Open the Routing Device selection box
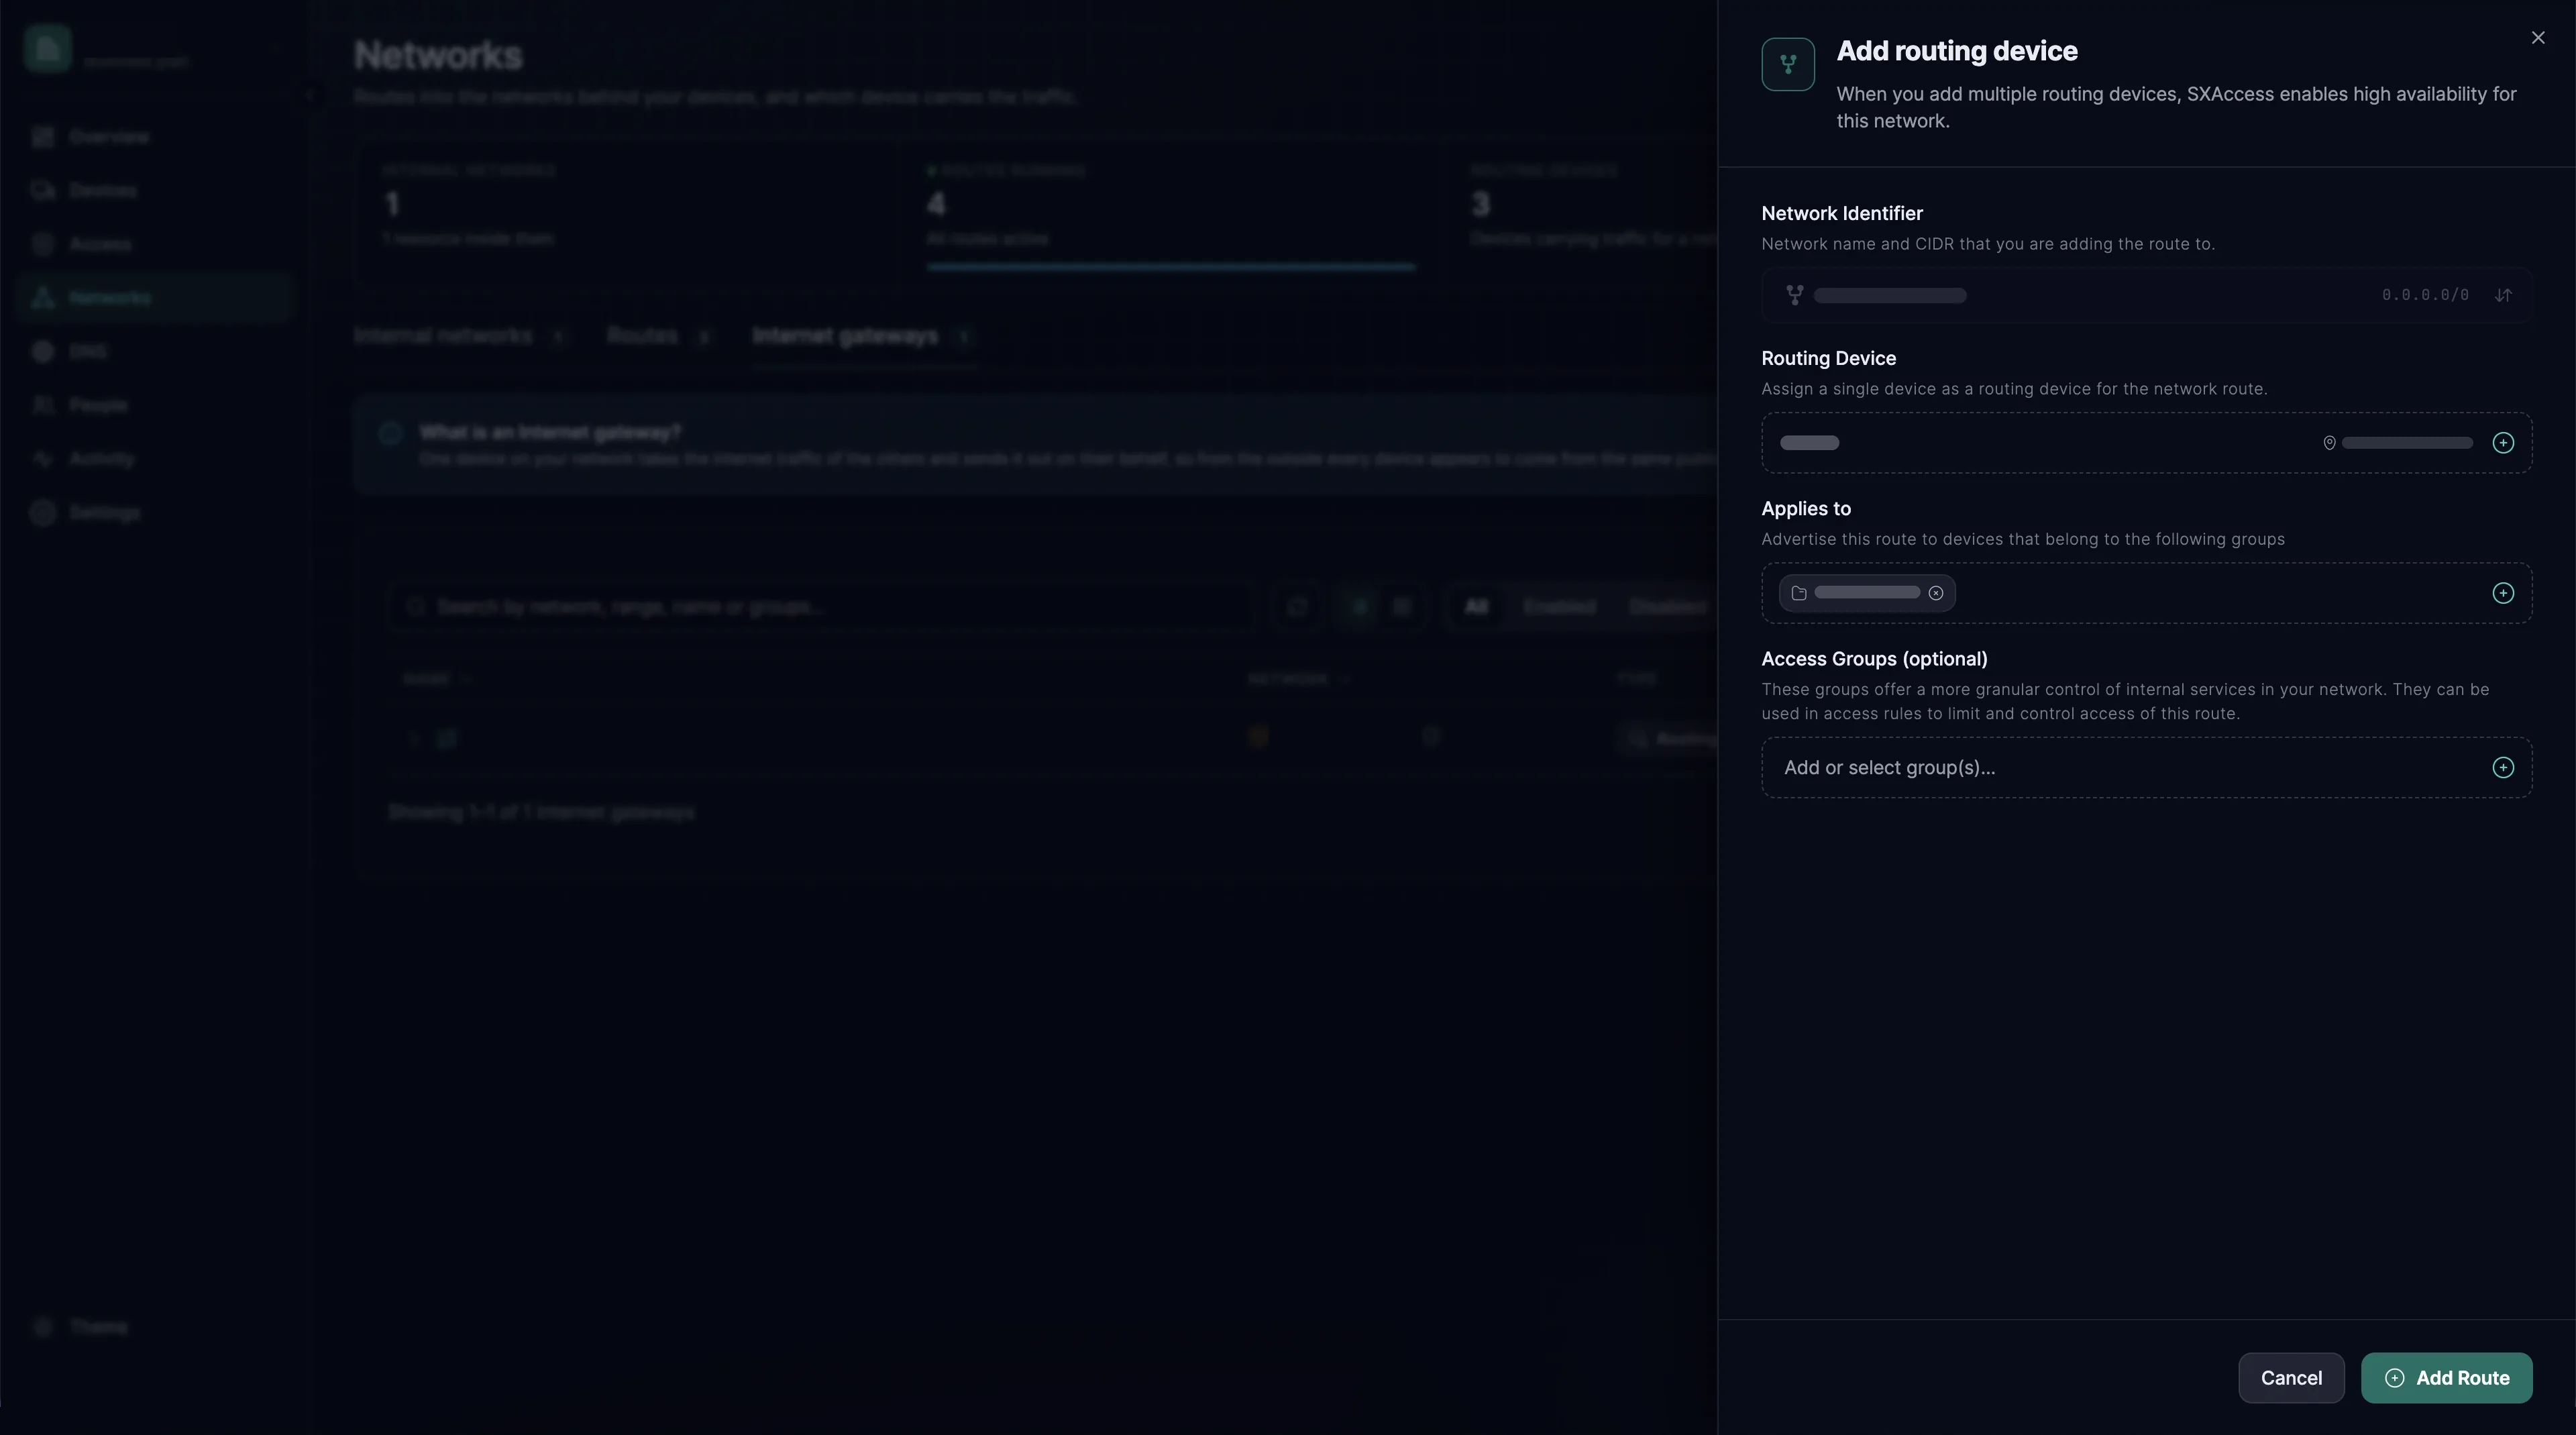Viewport: 2576px width, 1435px height. (2146, 443)
